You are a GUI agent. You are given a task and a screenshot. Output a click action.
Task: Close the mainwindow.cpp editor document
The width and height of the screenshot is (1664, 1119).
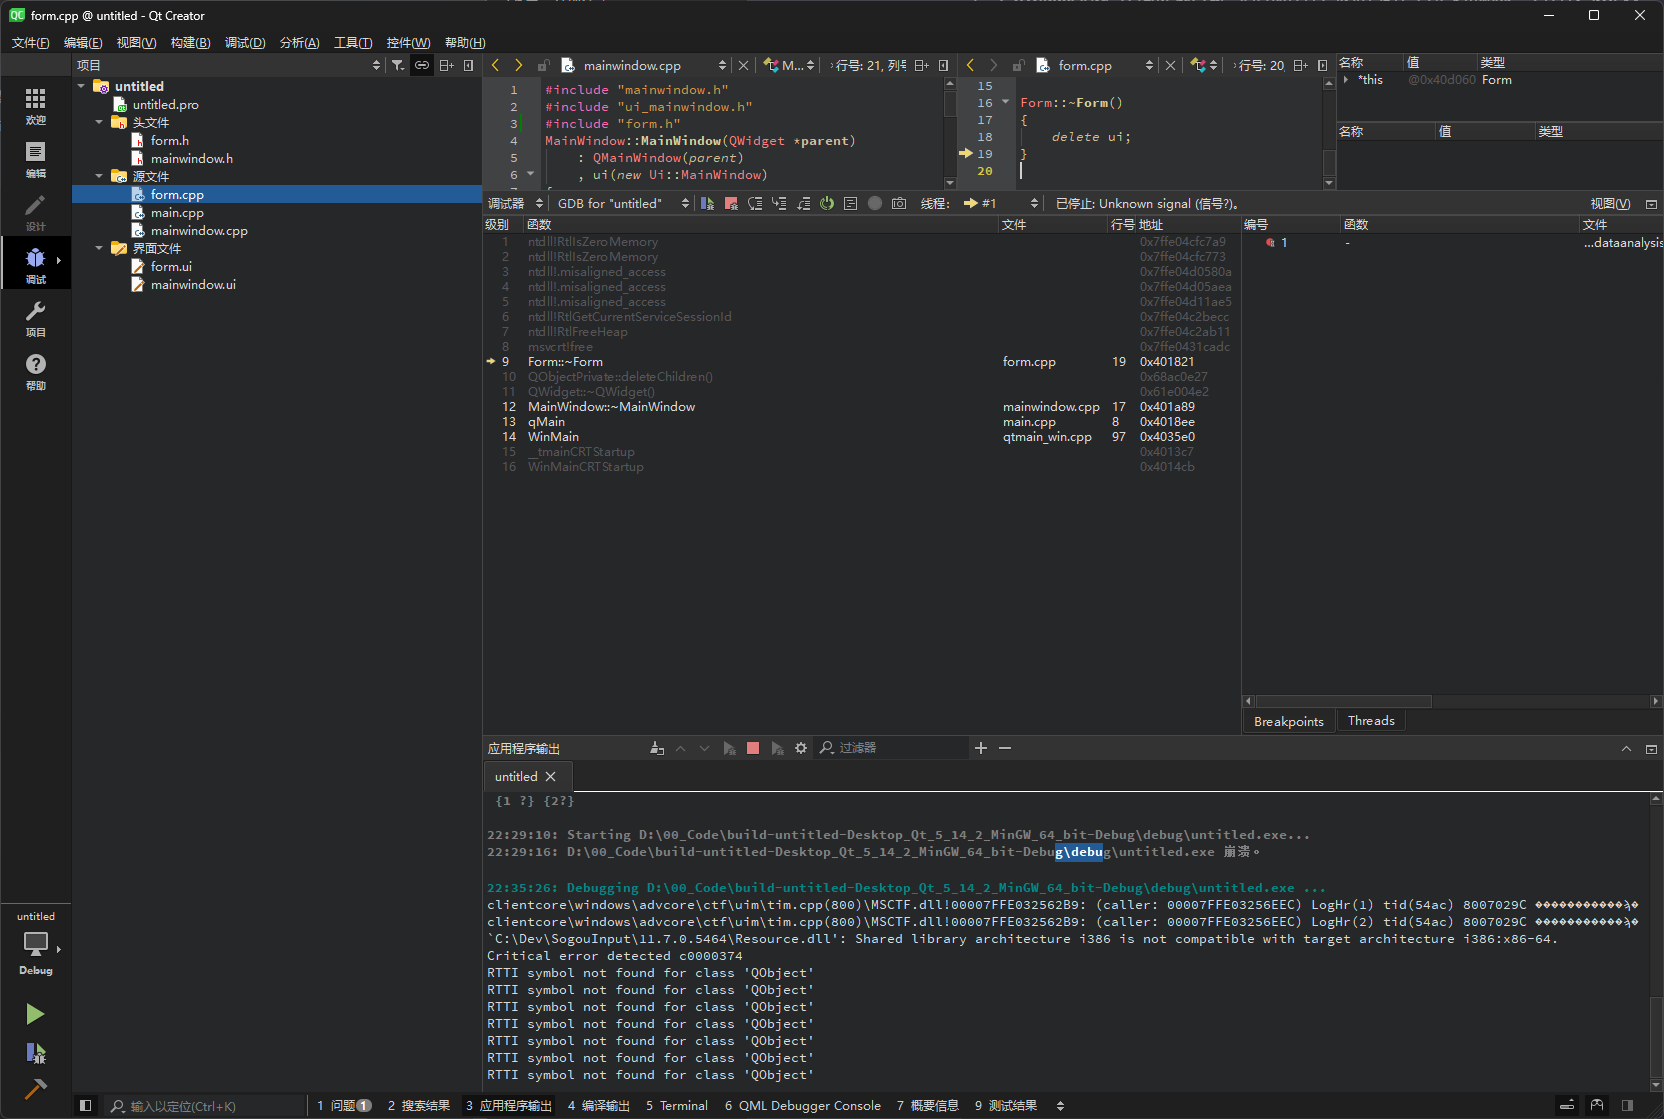pos(743,65)
